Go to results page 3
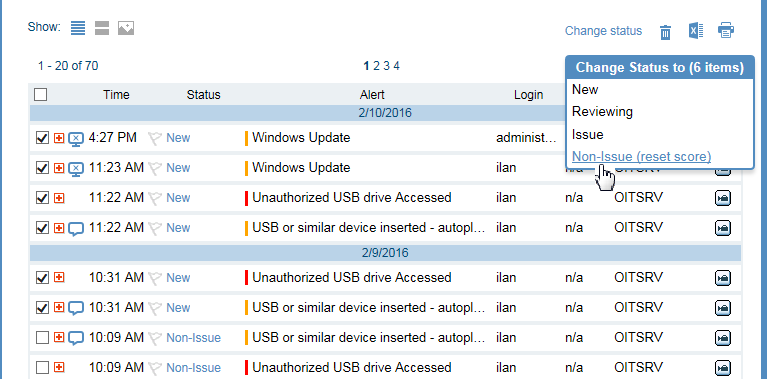Viewport: 767px width, 379px height. [x=386, y=66]
